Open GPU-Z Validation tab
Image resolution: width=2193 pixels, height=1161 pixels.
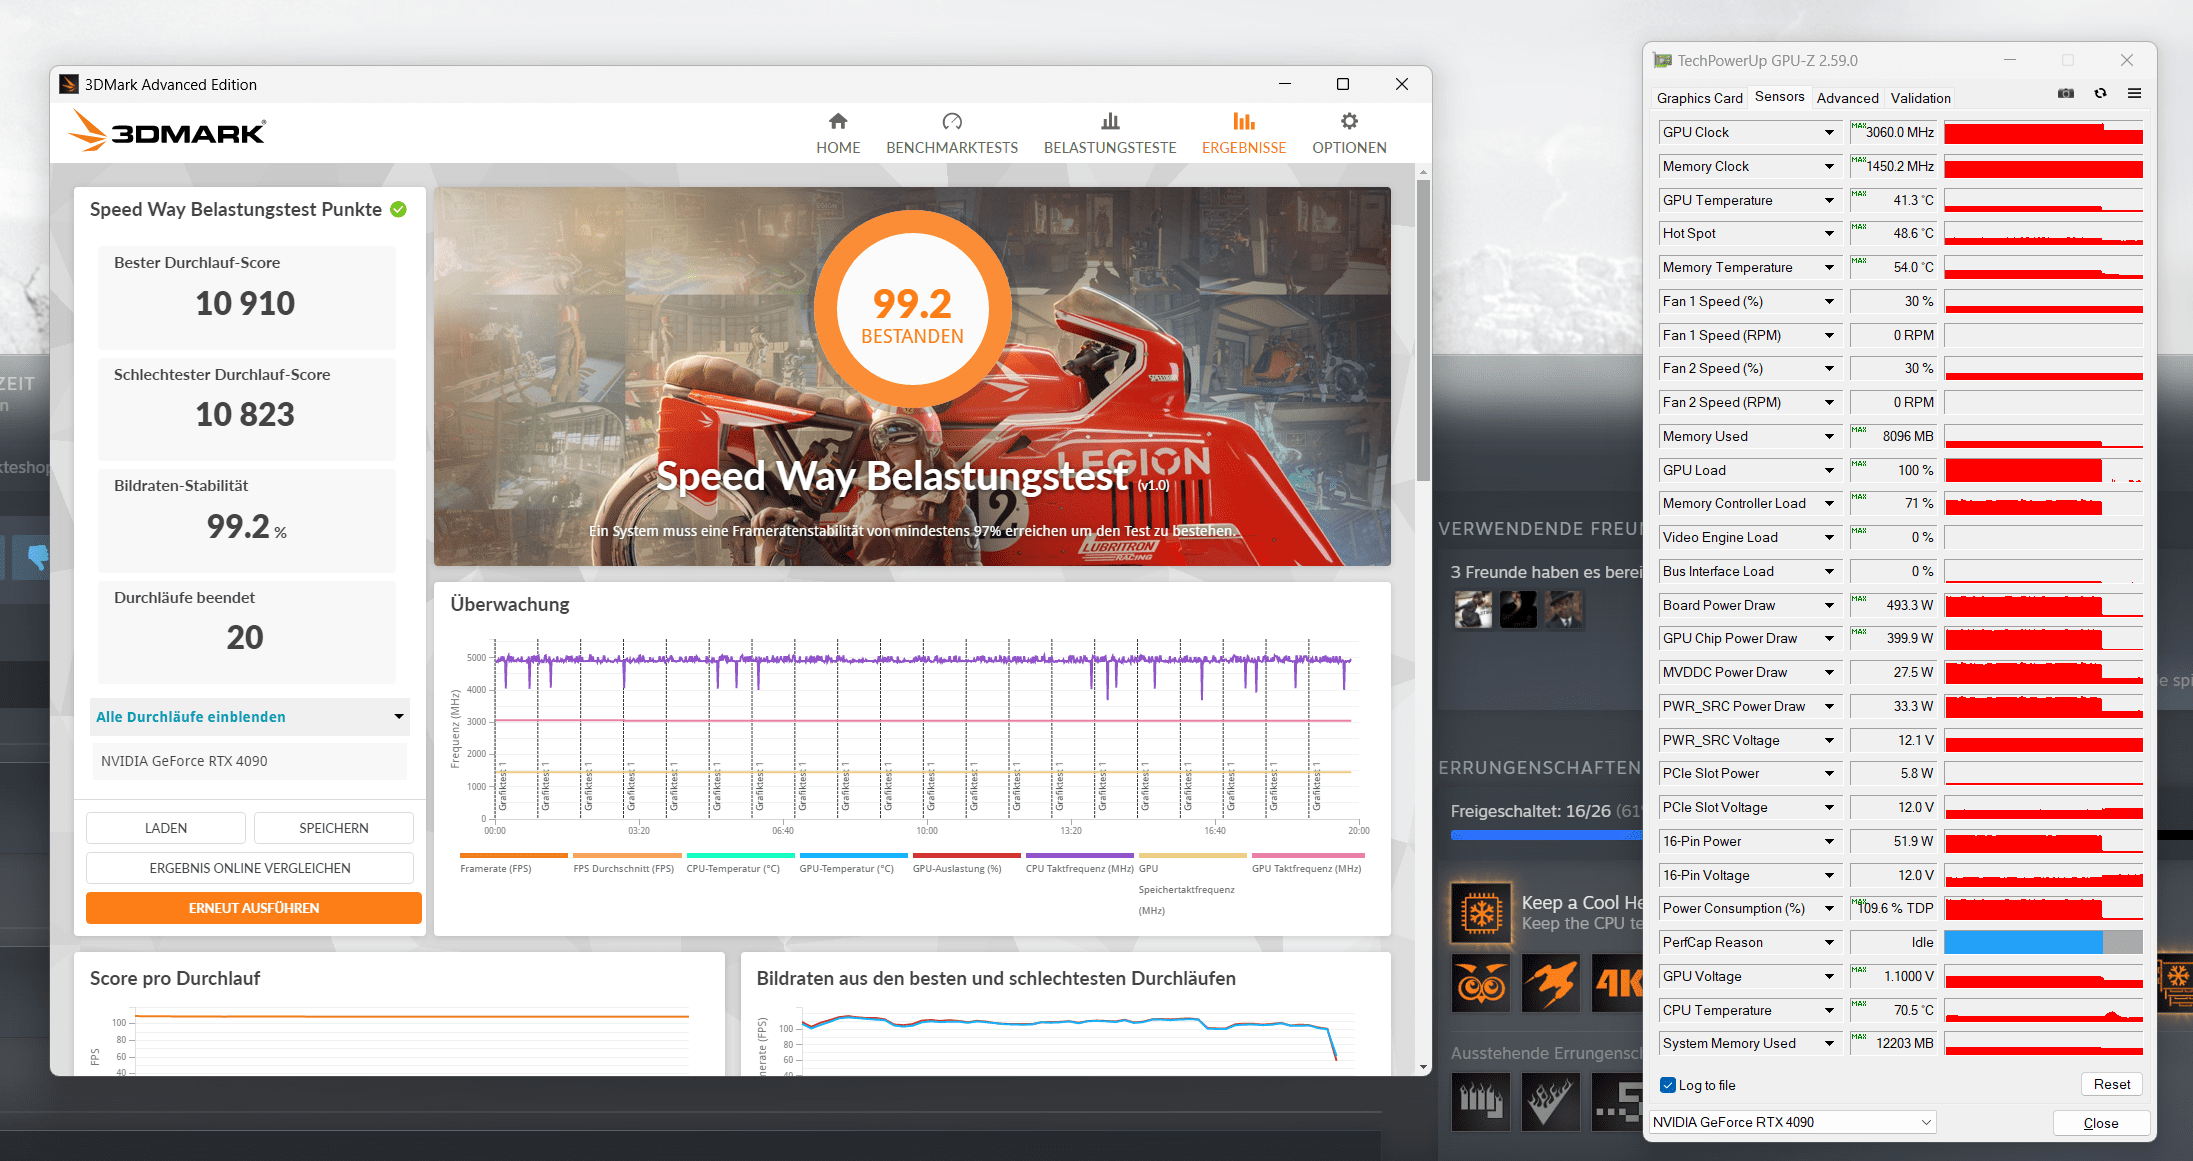[1920, 98]
